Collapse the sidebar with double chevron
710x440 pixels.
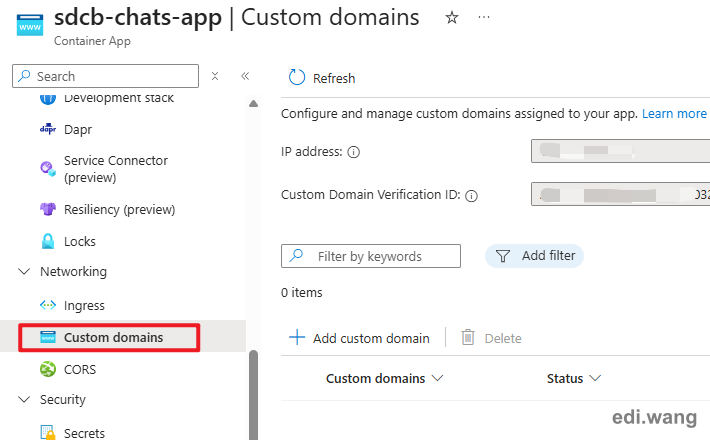[x=245, y=76]
